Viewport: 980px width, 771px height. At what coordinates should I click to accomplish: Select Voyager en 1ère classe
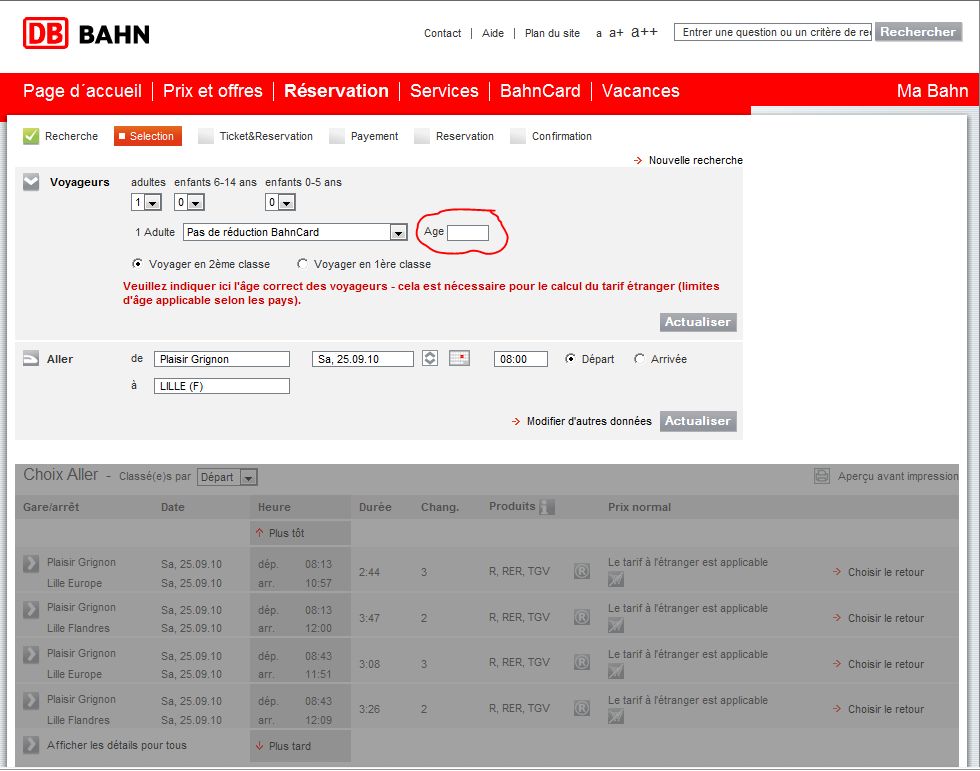click(x=302, y=264)
